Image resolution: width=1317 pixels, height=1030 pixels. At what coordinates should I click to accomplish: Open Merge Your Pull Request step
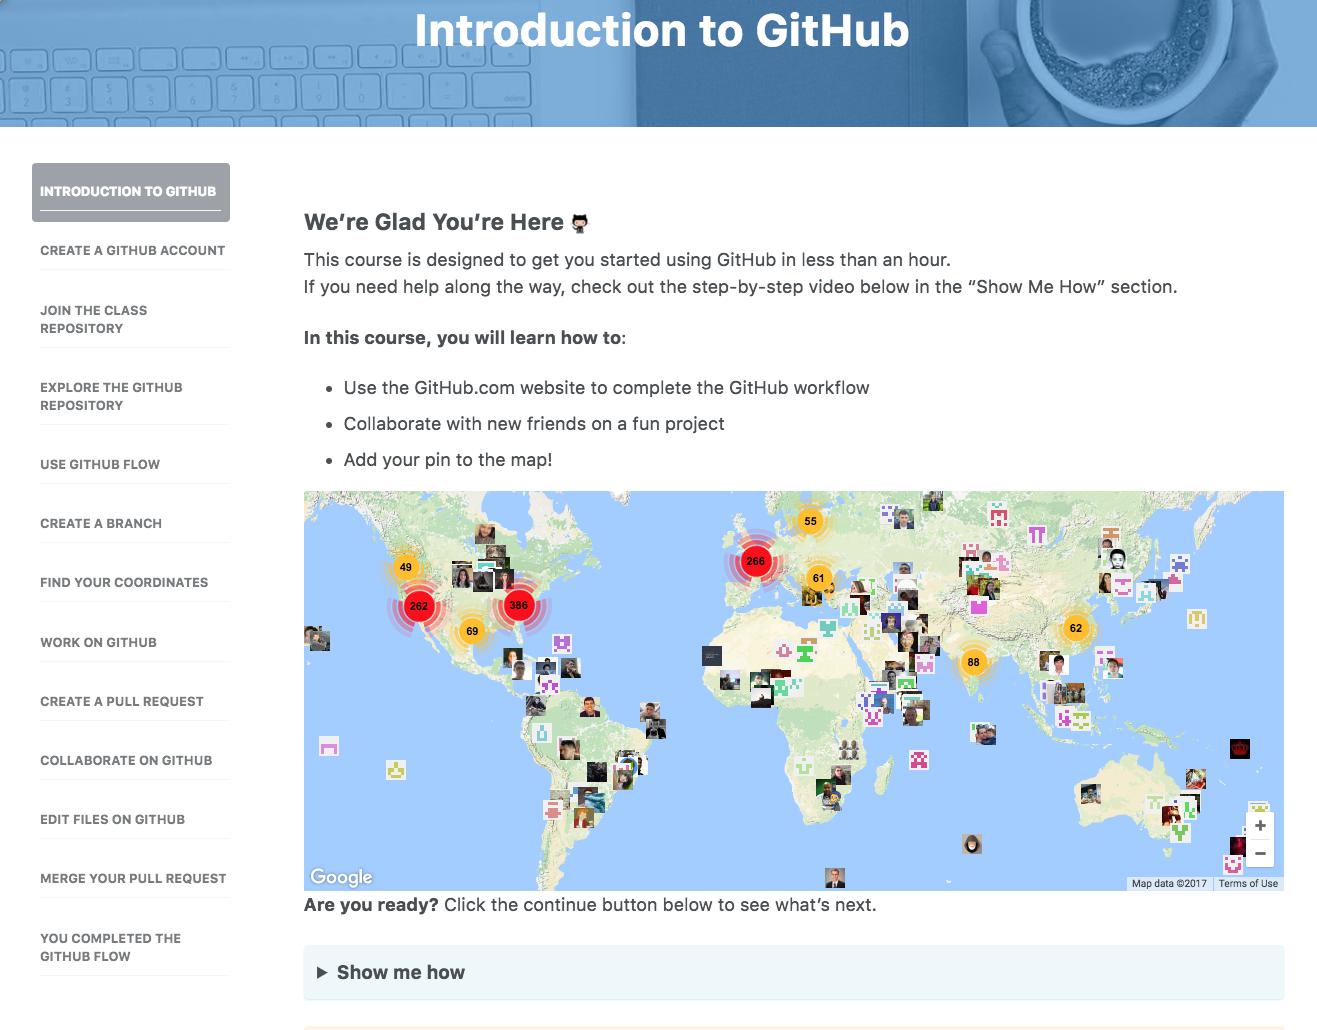(x=133, y=878)
